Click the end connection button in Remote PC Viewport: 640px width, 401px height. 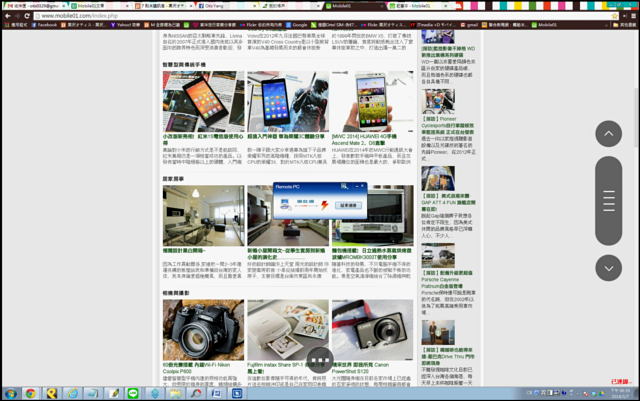(348, 205)
